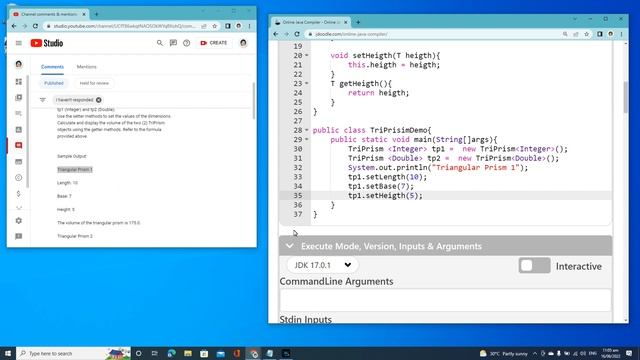640x360 pixels.
Task: Select the Published filter chip
Action: pos(54,83)
